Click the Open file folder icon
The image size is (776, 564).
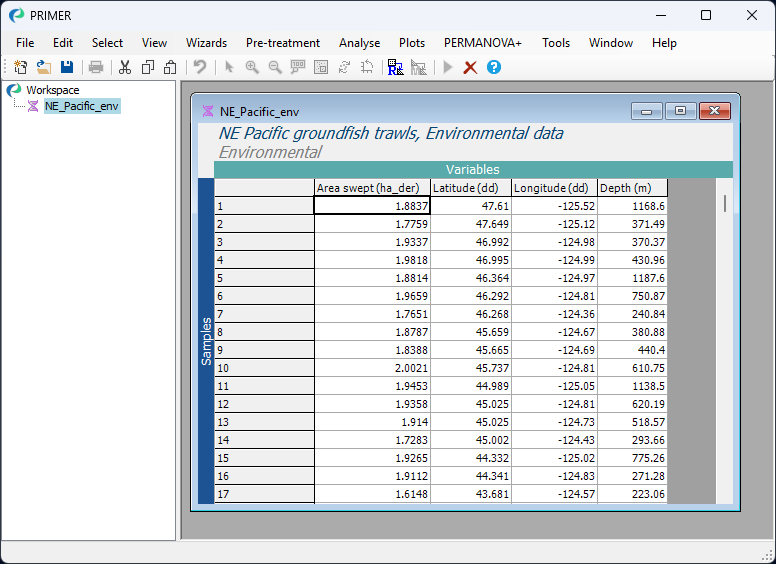43,67
